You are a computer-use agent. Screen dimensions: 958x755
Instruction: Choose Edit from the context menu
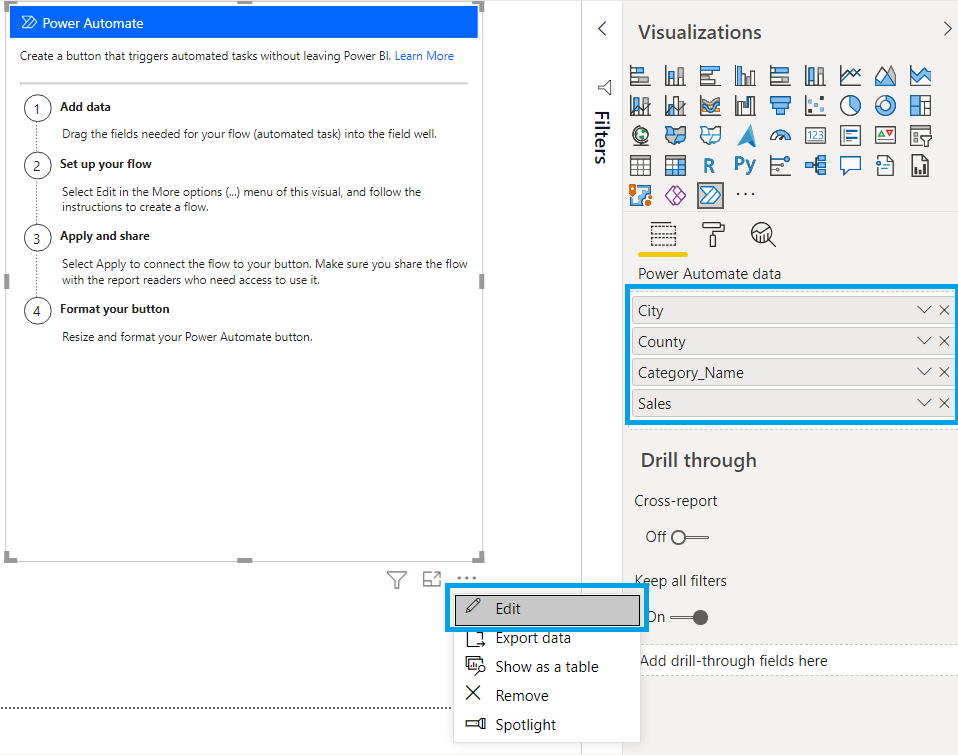(547, 609)
